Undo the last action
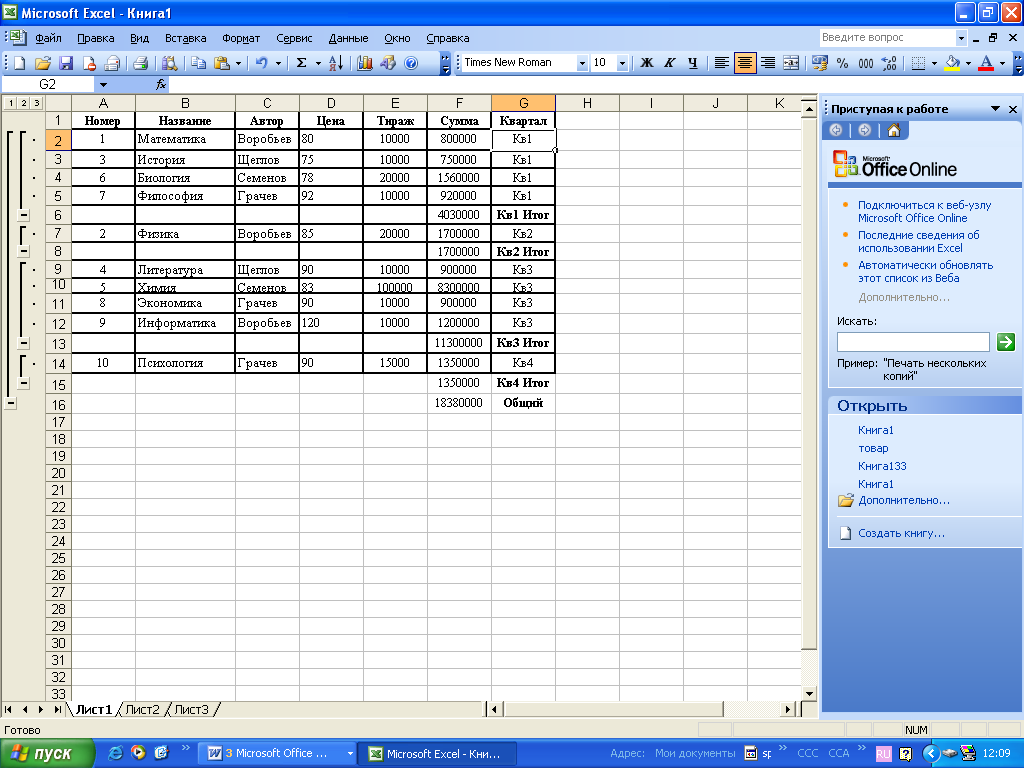1024x768 pixels. (262, 63)
